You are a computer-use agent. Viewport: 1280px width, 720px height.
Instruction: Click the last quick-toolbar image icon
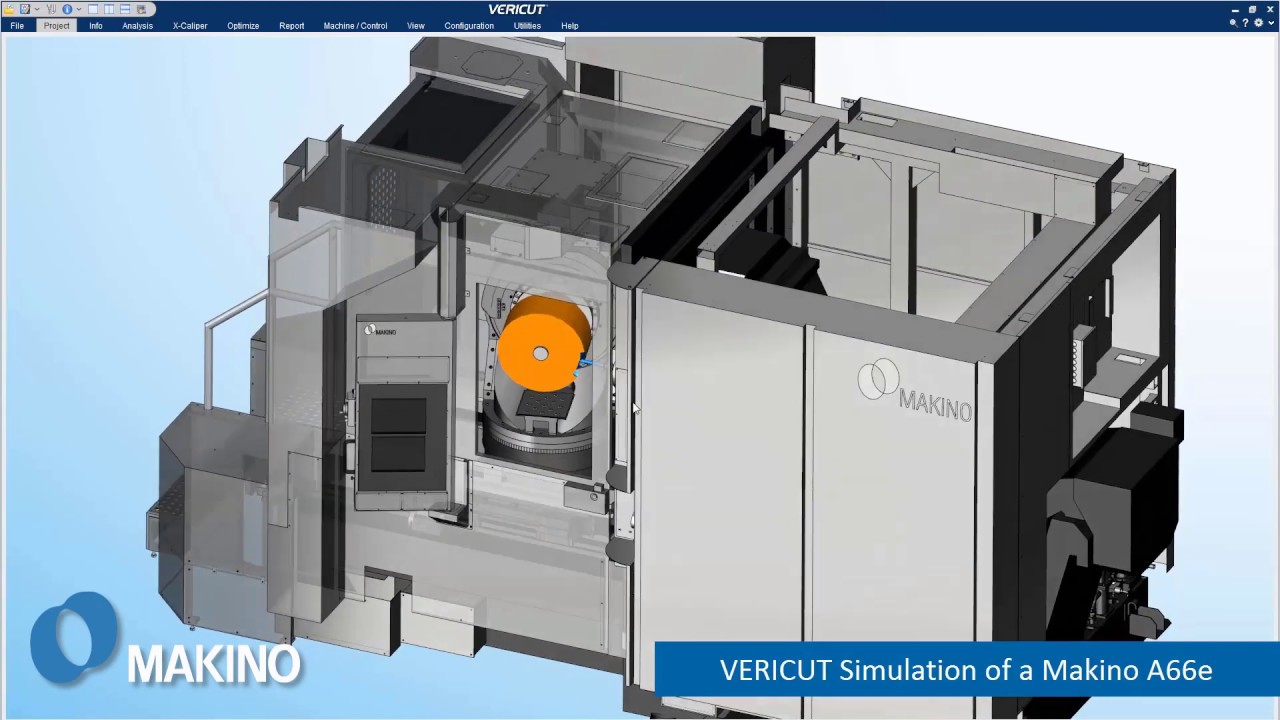click(x=141, y=9)
